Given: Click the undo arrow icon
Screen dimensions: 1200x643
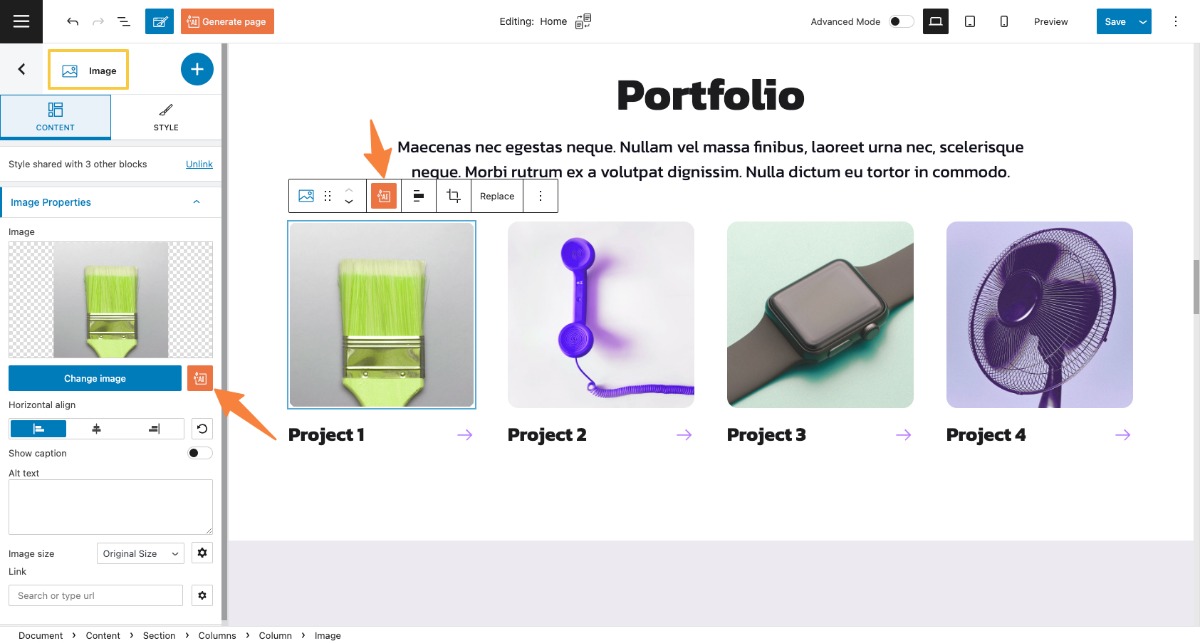Looking at the screenshot, I should coord(72,21).
